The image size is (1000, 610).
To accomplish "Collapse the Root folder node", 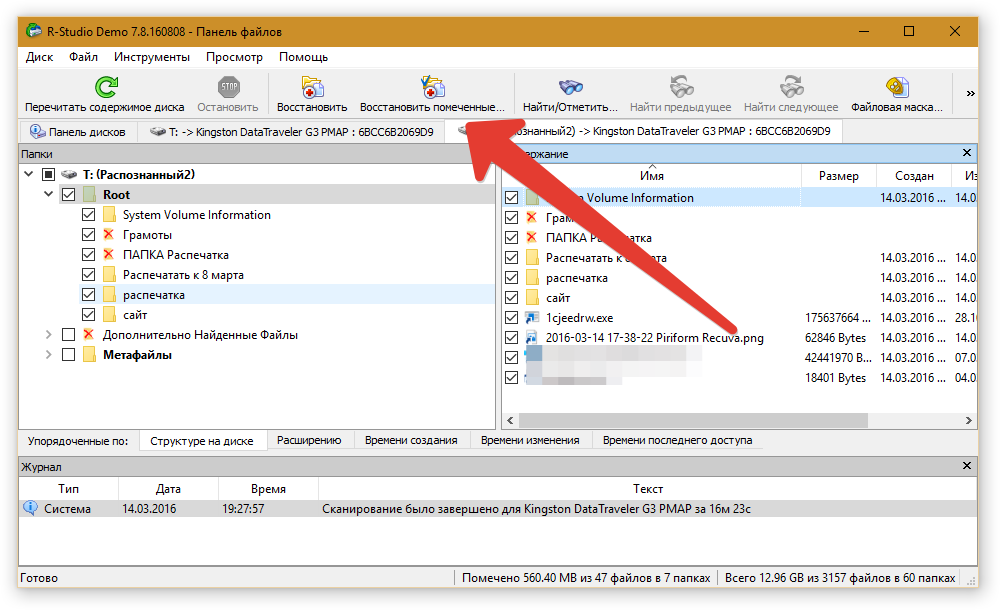I will tap(48, 194).
